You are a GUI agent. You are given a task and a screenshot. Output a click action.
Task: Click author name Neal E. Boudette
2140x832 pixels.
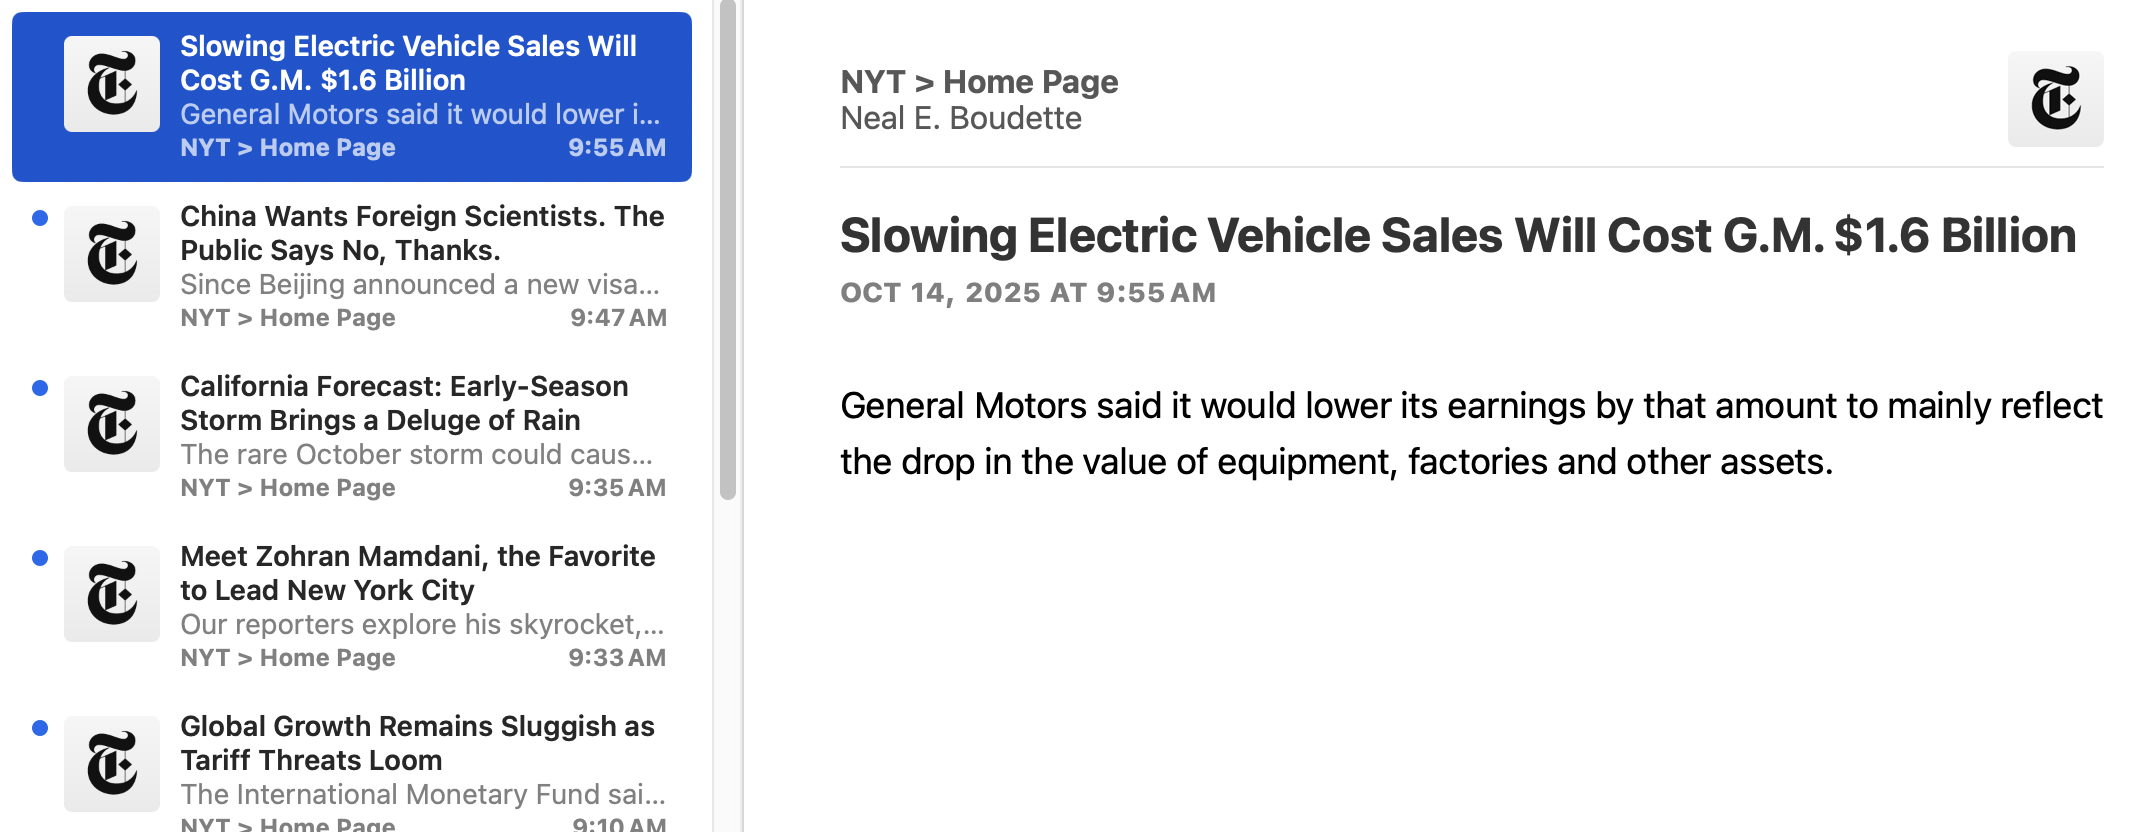point(961,119)
